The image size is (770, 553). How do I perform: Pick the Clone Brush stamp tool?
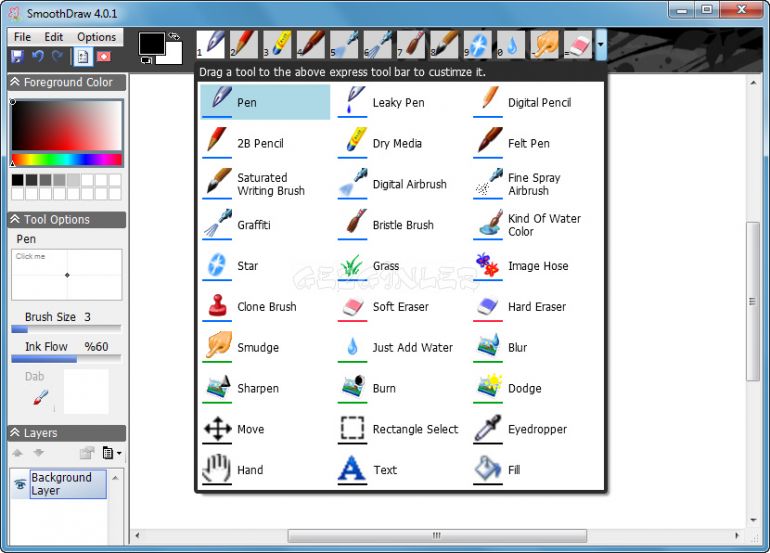265,307
